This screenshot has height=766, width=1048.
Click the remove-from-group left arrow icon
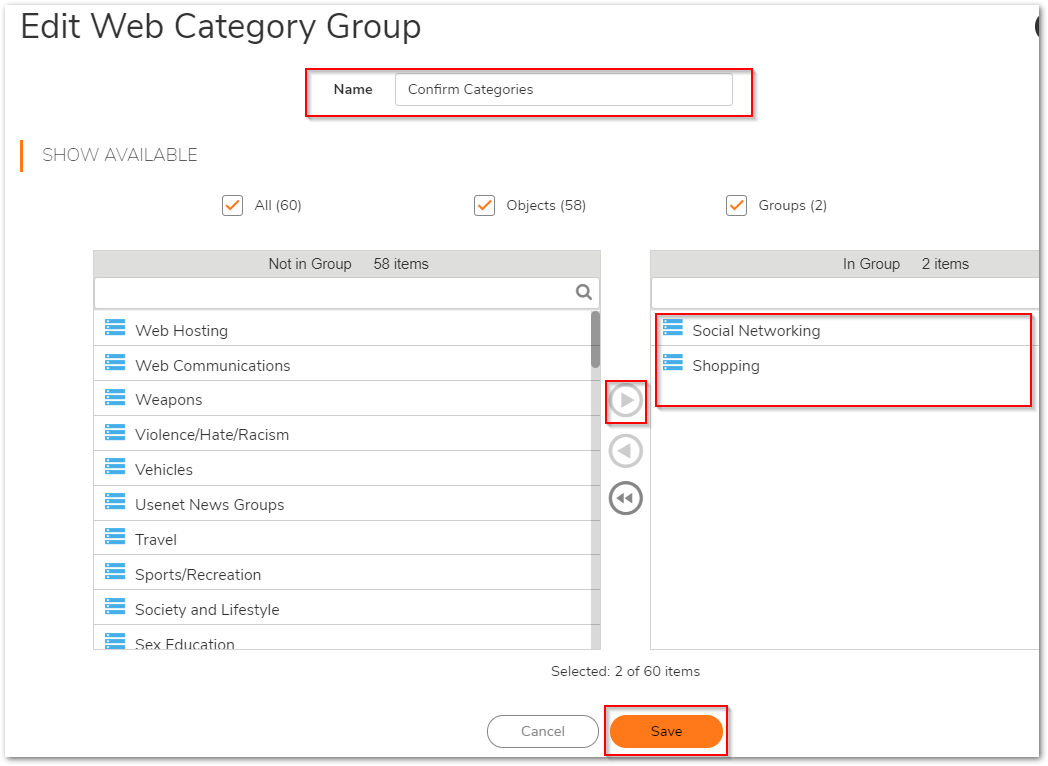(626, 451)
